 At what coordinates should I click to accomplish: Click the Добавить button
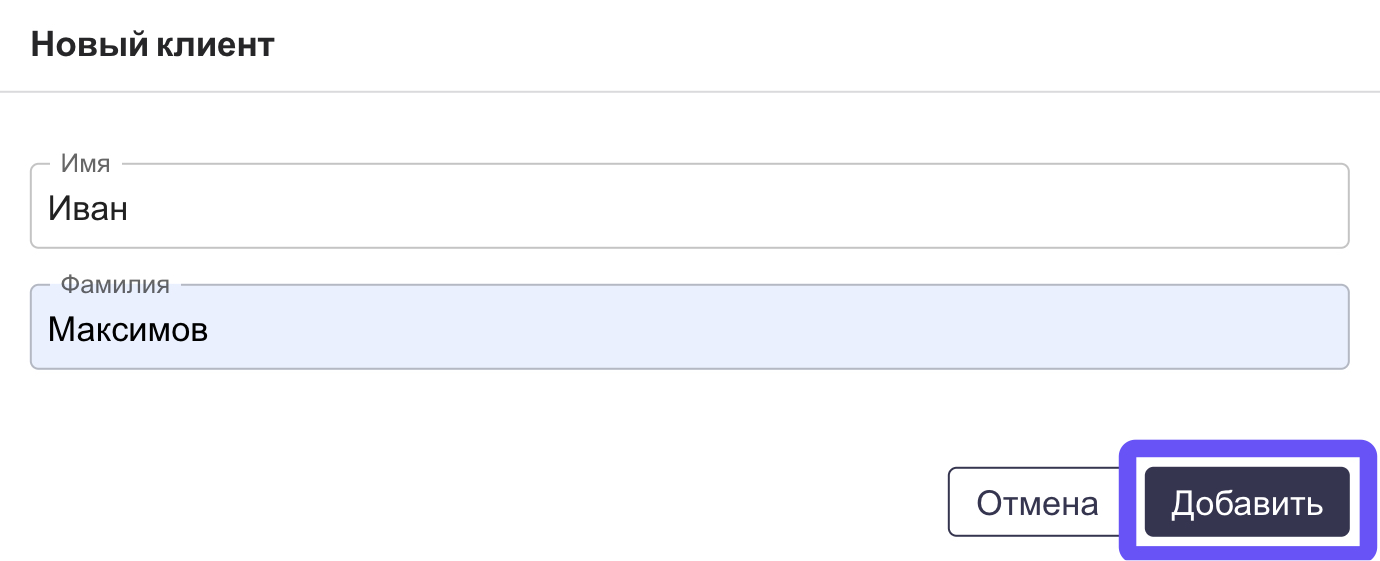click(x=1246, y=503)
